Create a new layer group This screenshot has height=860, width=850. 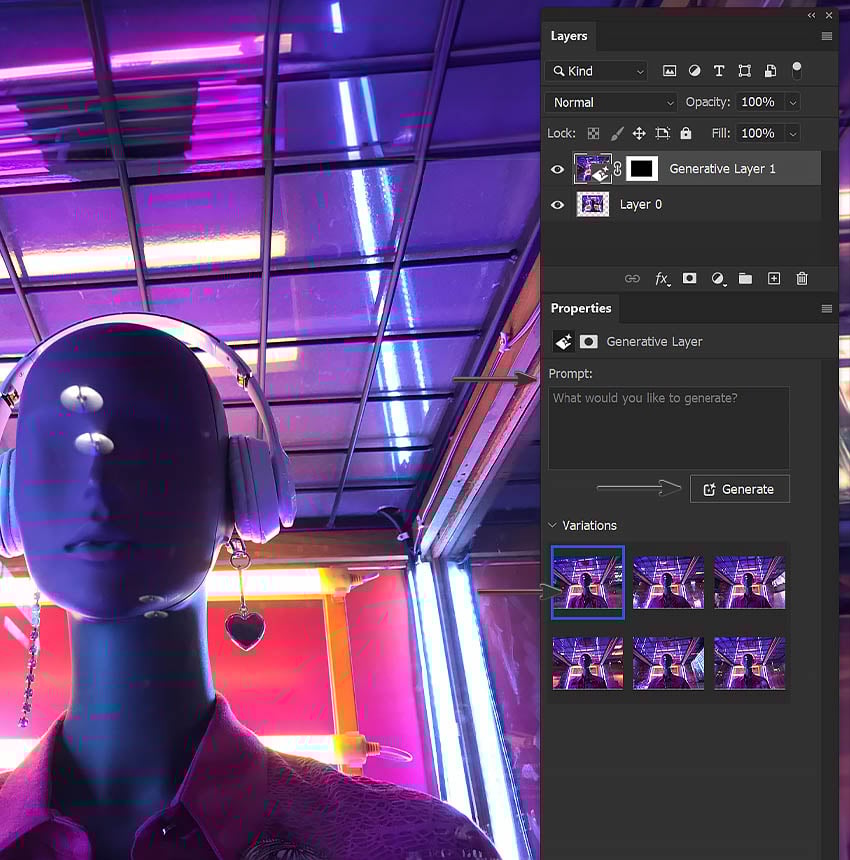pyautogui.click(x=745, y=278)
